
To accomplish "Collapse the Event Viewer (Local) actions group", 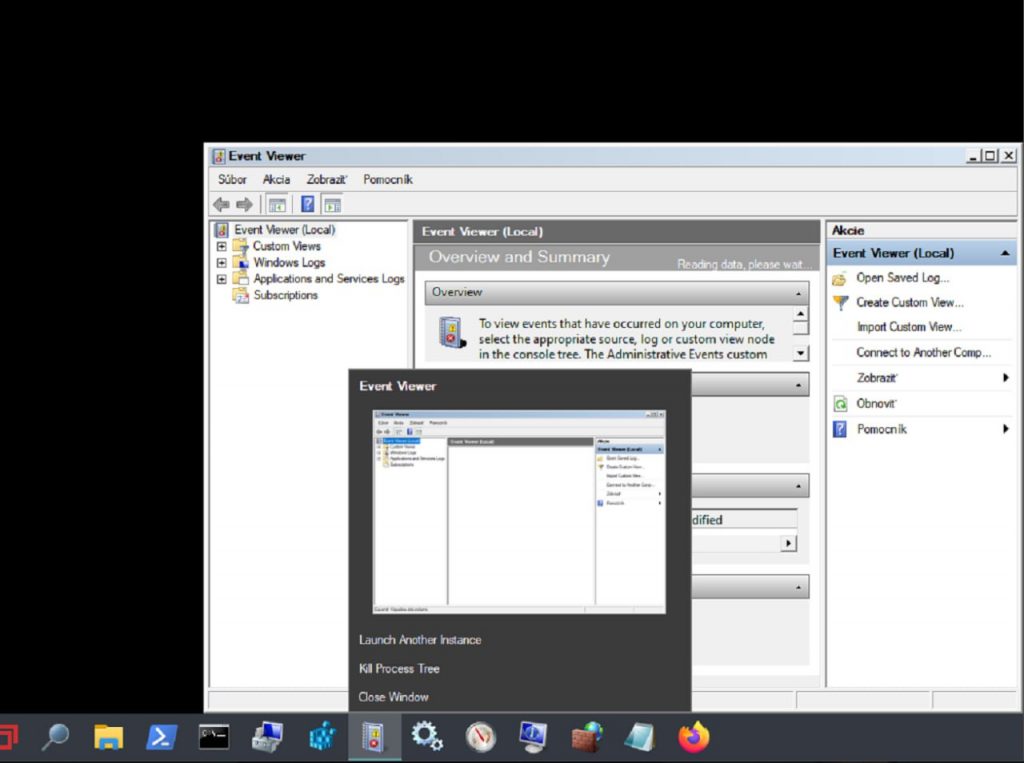I will pyautogui.click(x=1005, y=253).
